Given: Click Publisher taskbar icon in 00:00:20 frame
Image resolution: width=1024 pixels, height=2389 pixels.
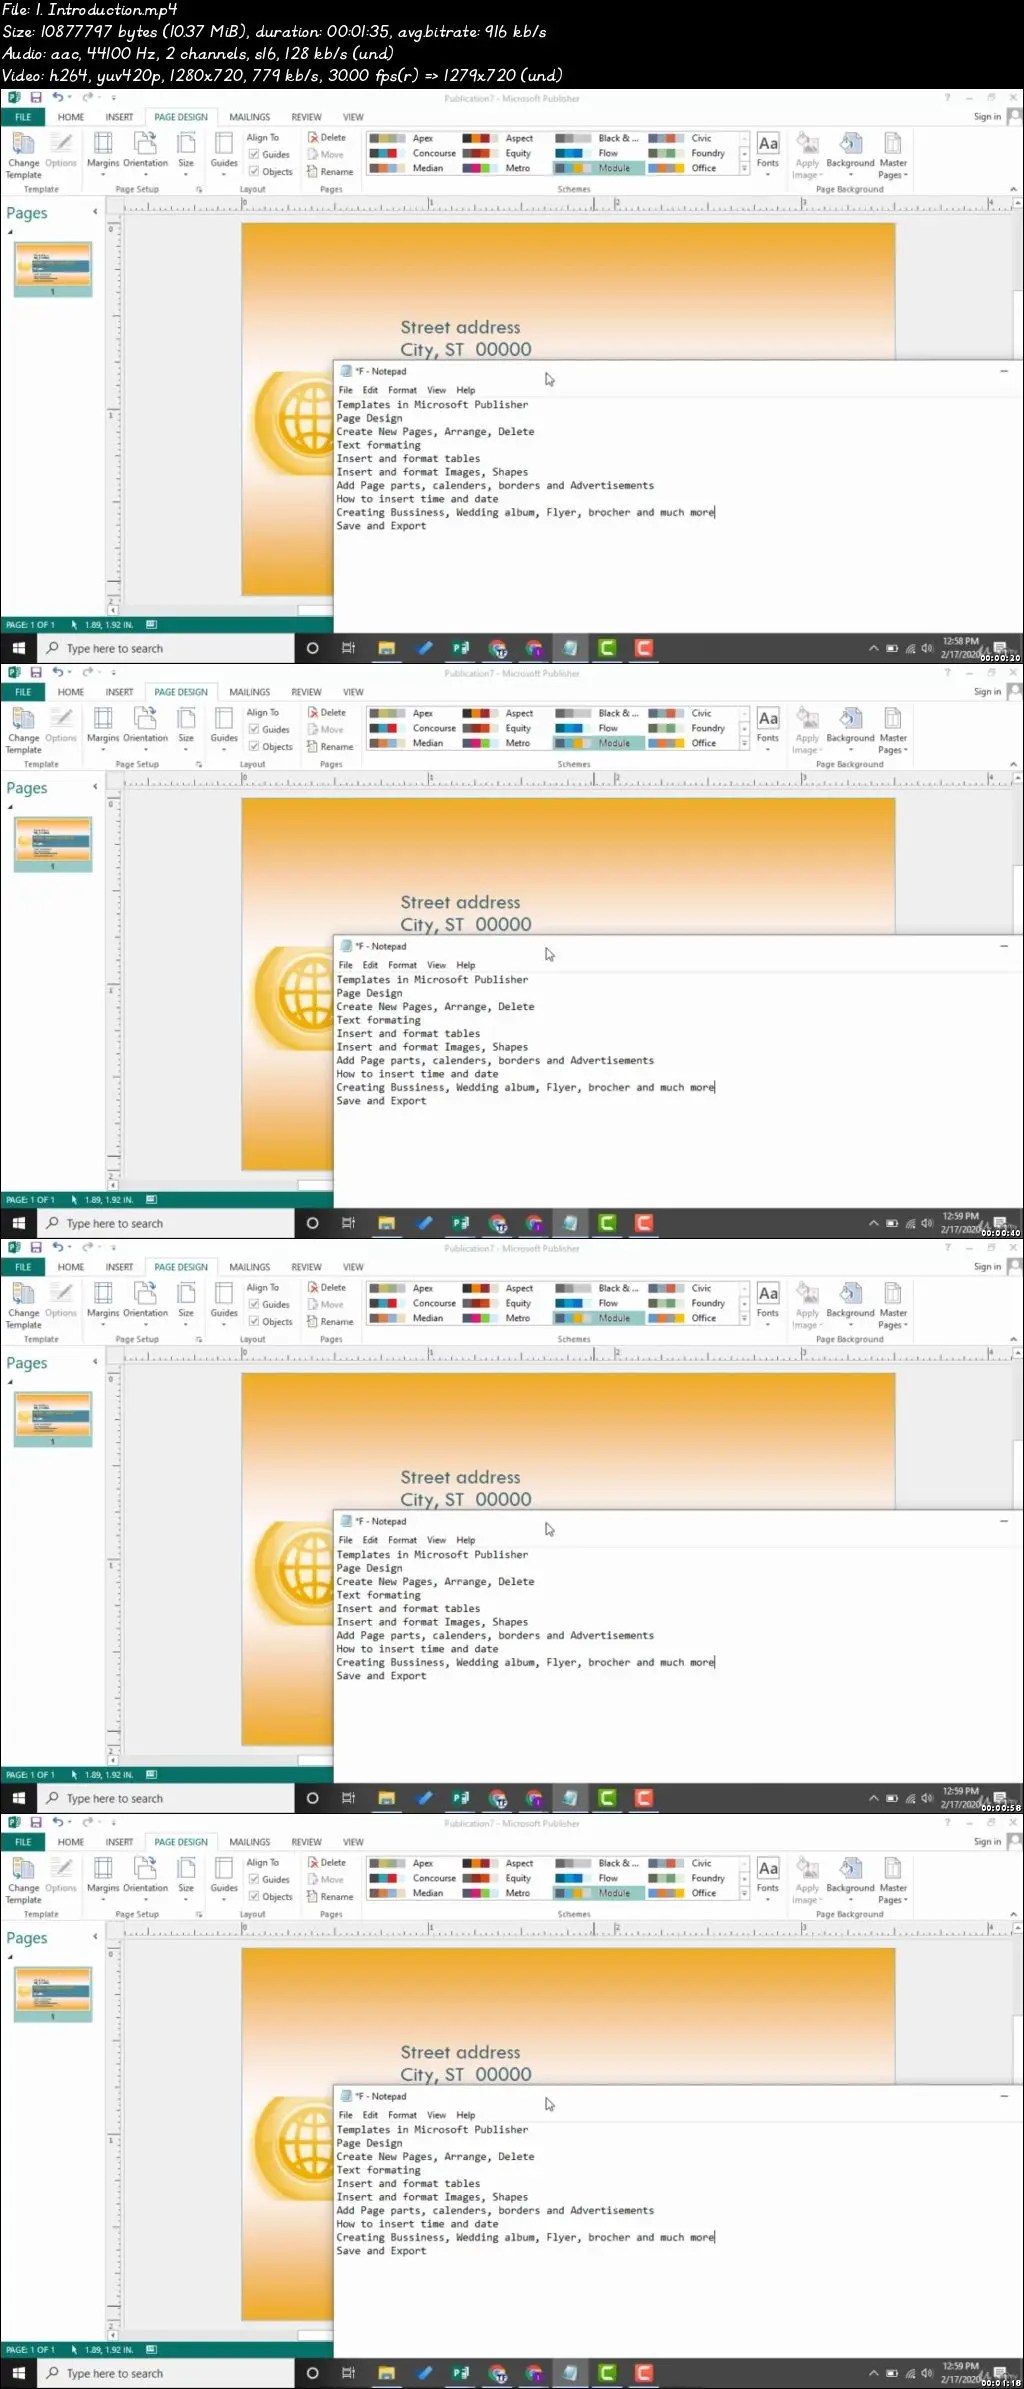Looking at the screenshot, I should 461,648.
